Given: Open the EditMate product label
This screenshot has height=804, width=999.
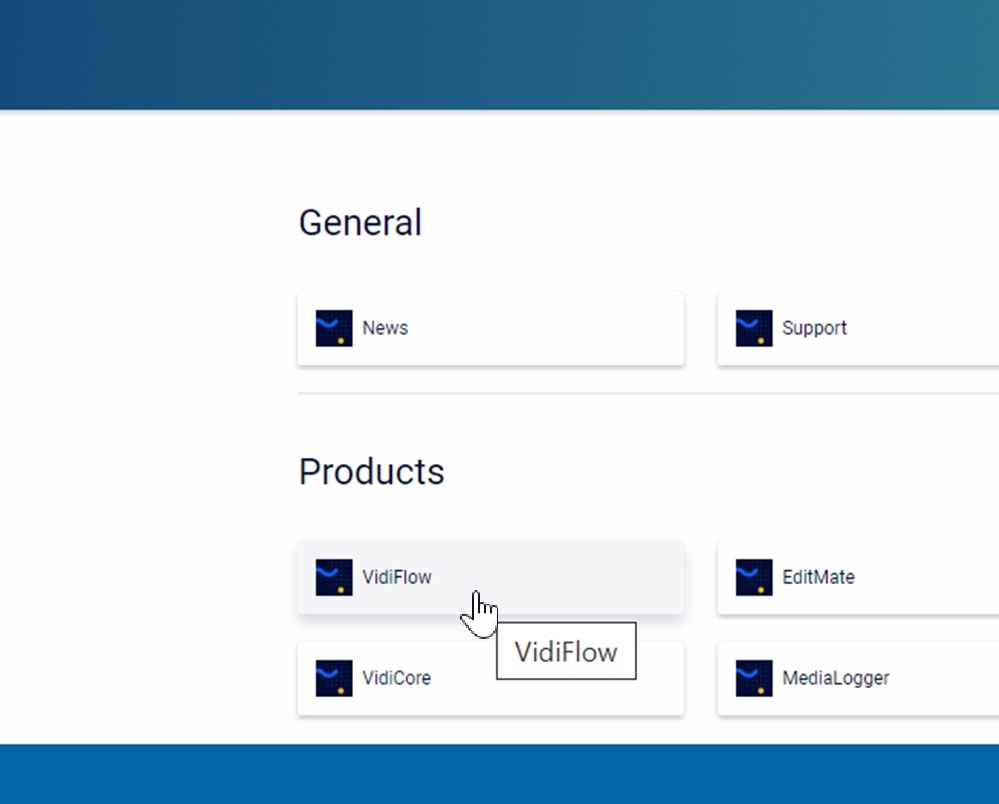Looking at the screenshot, I should (x=818, y=577).
